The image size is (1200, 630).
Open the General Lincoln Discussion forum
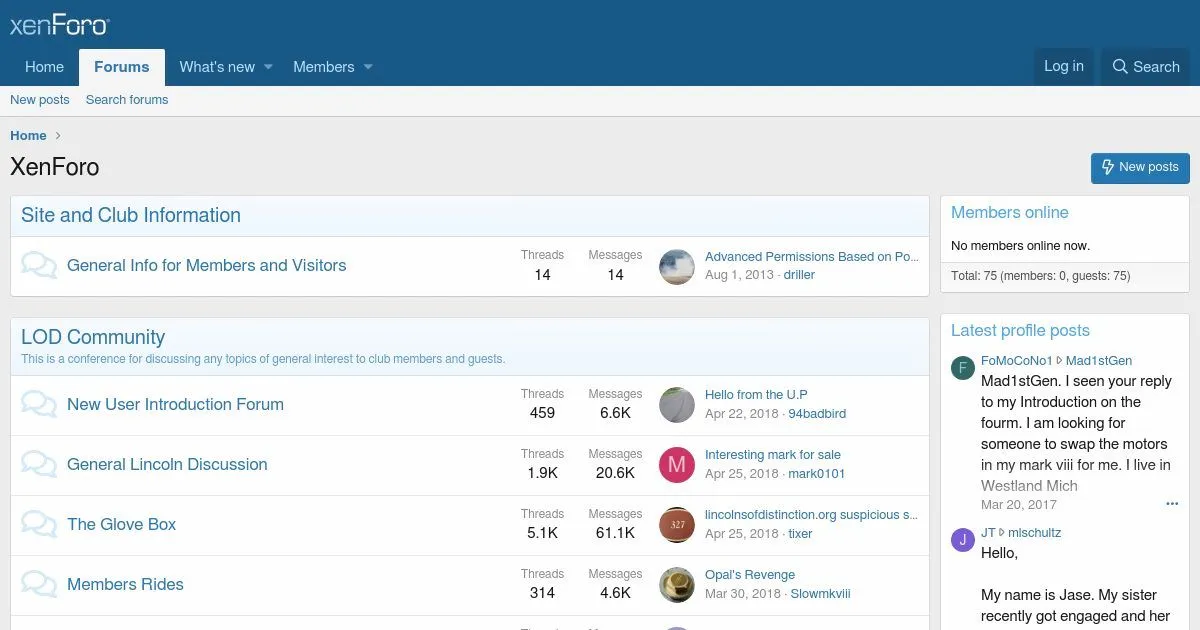pyautogui.click(x=167, y=465)
